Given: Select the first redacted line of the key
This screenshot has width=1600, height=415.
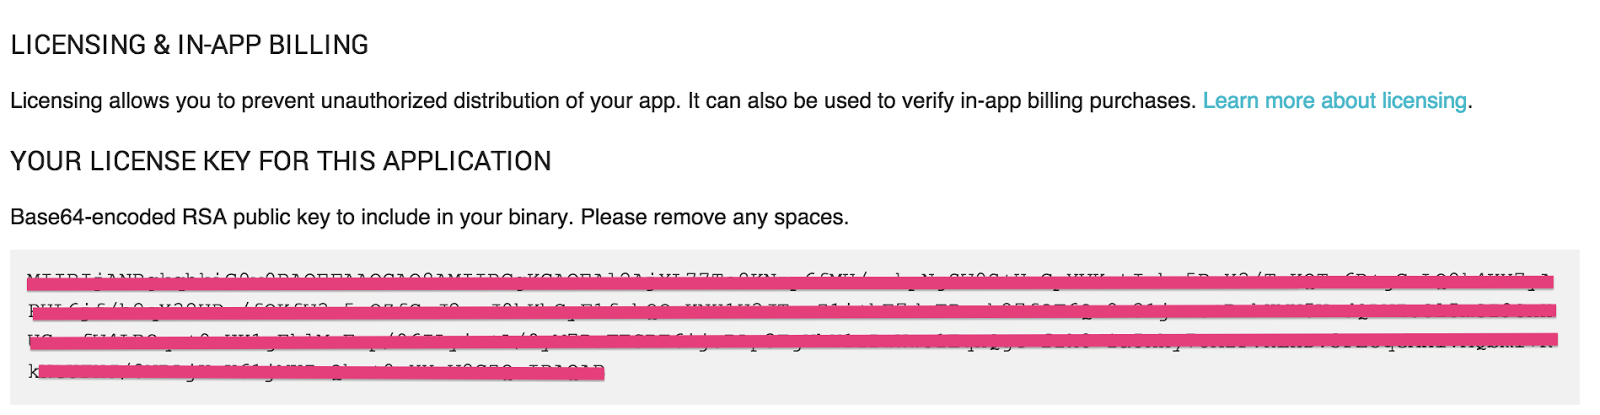Looking at the screenshot, I should [790, 281].
